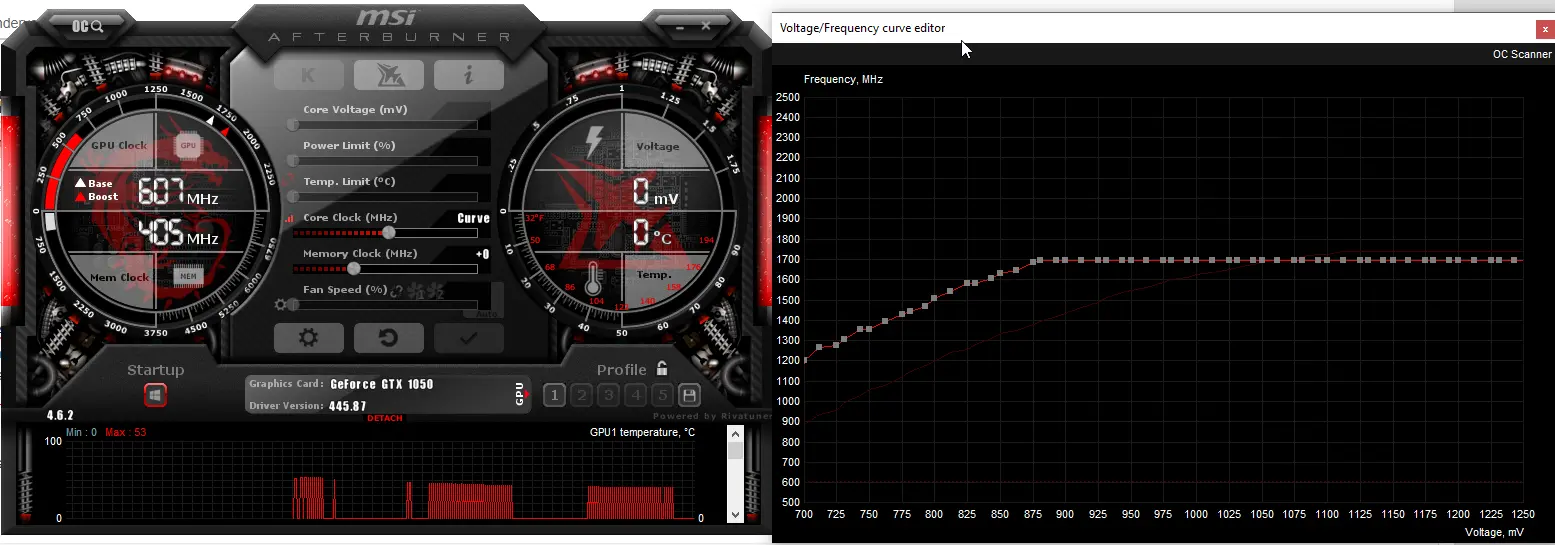Reset settings with the circular arrow button
The width and height of the screenshot is (1555, 545).
pyautogui.click(x=388, y=338)
